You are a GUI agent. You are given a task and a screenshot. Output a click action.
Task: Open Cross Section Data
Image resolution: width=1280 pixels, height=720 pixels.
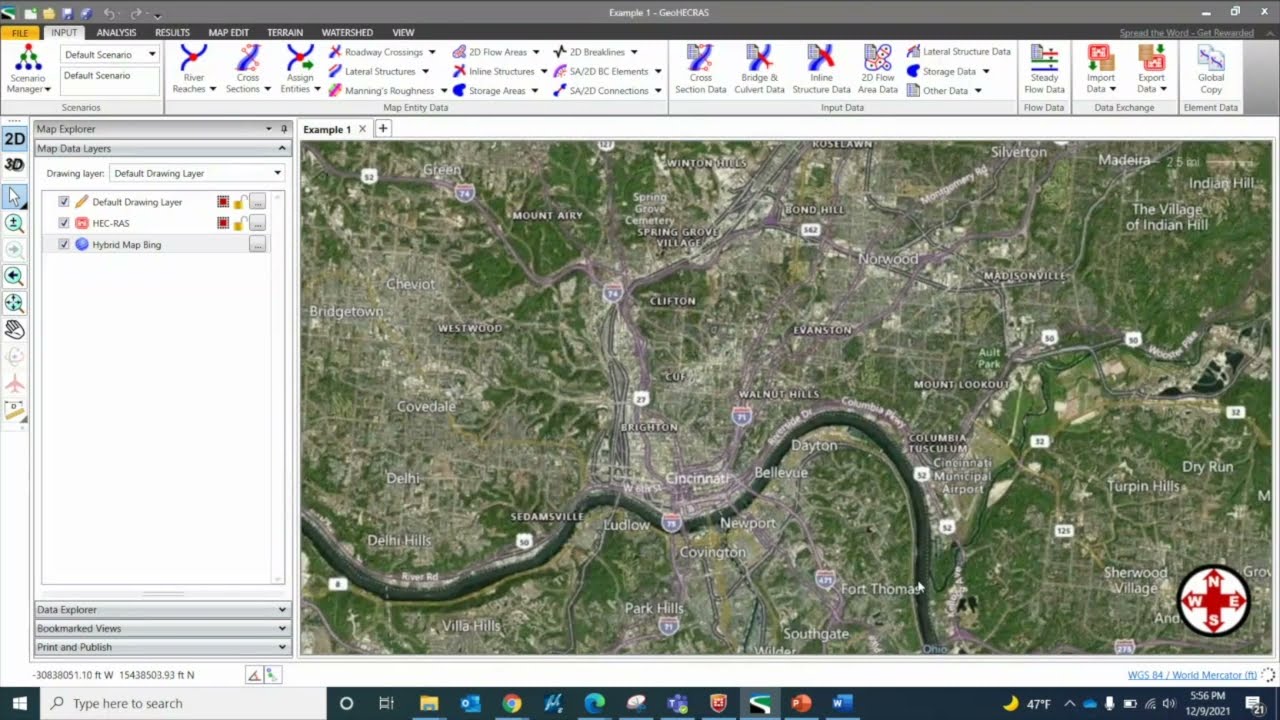tap(700, 68)
